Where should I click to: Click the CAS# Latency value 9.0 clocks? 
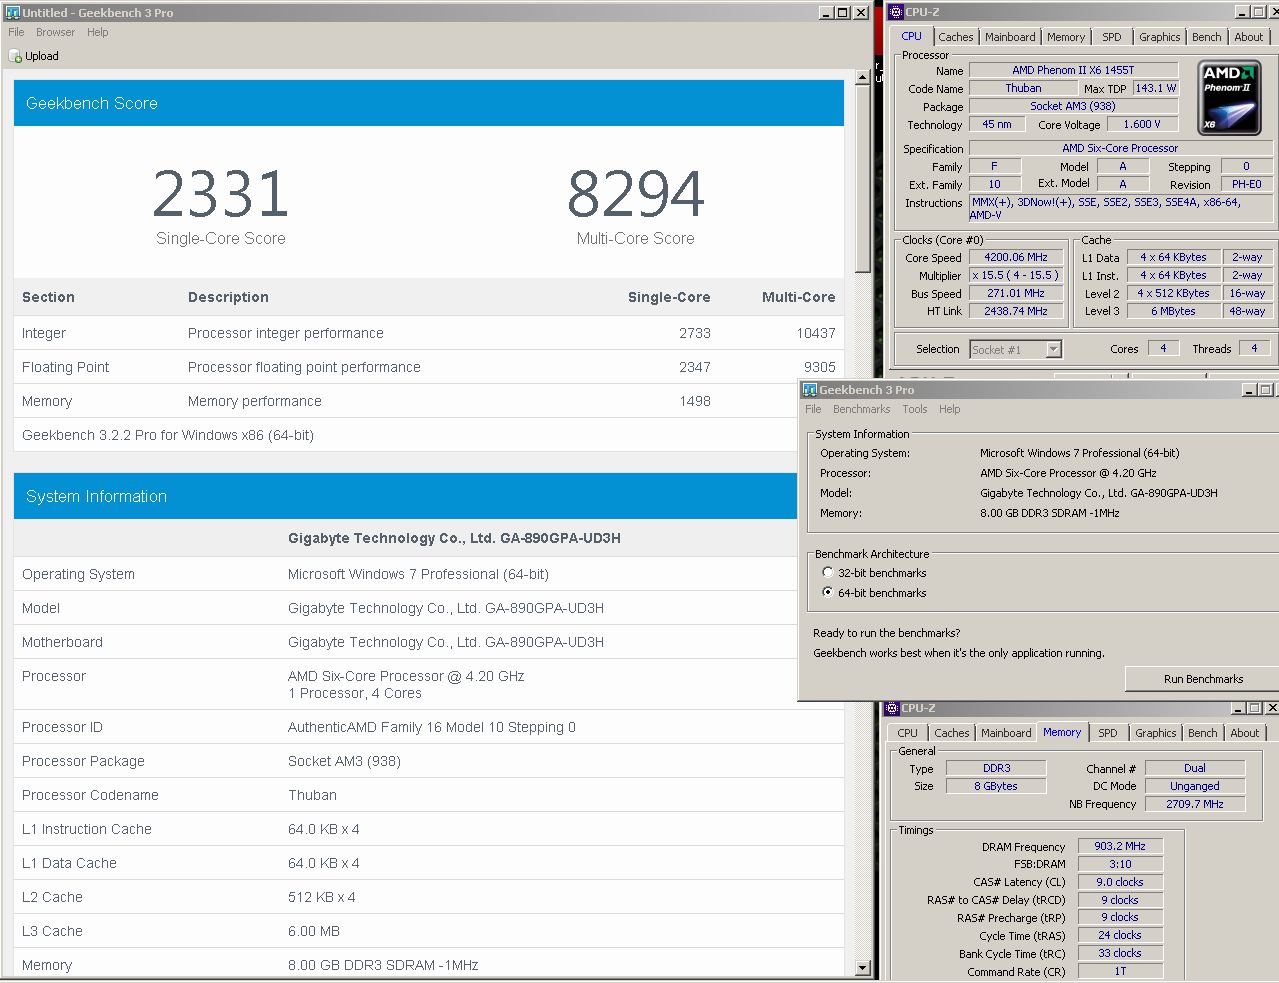pos(1119,882)
